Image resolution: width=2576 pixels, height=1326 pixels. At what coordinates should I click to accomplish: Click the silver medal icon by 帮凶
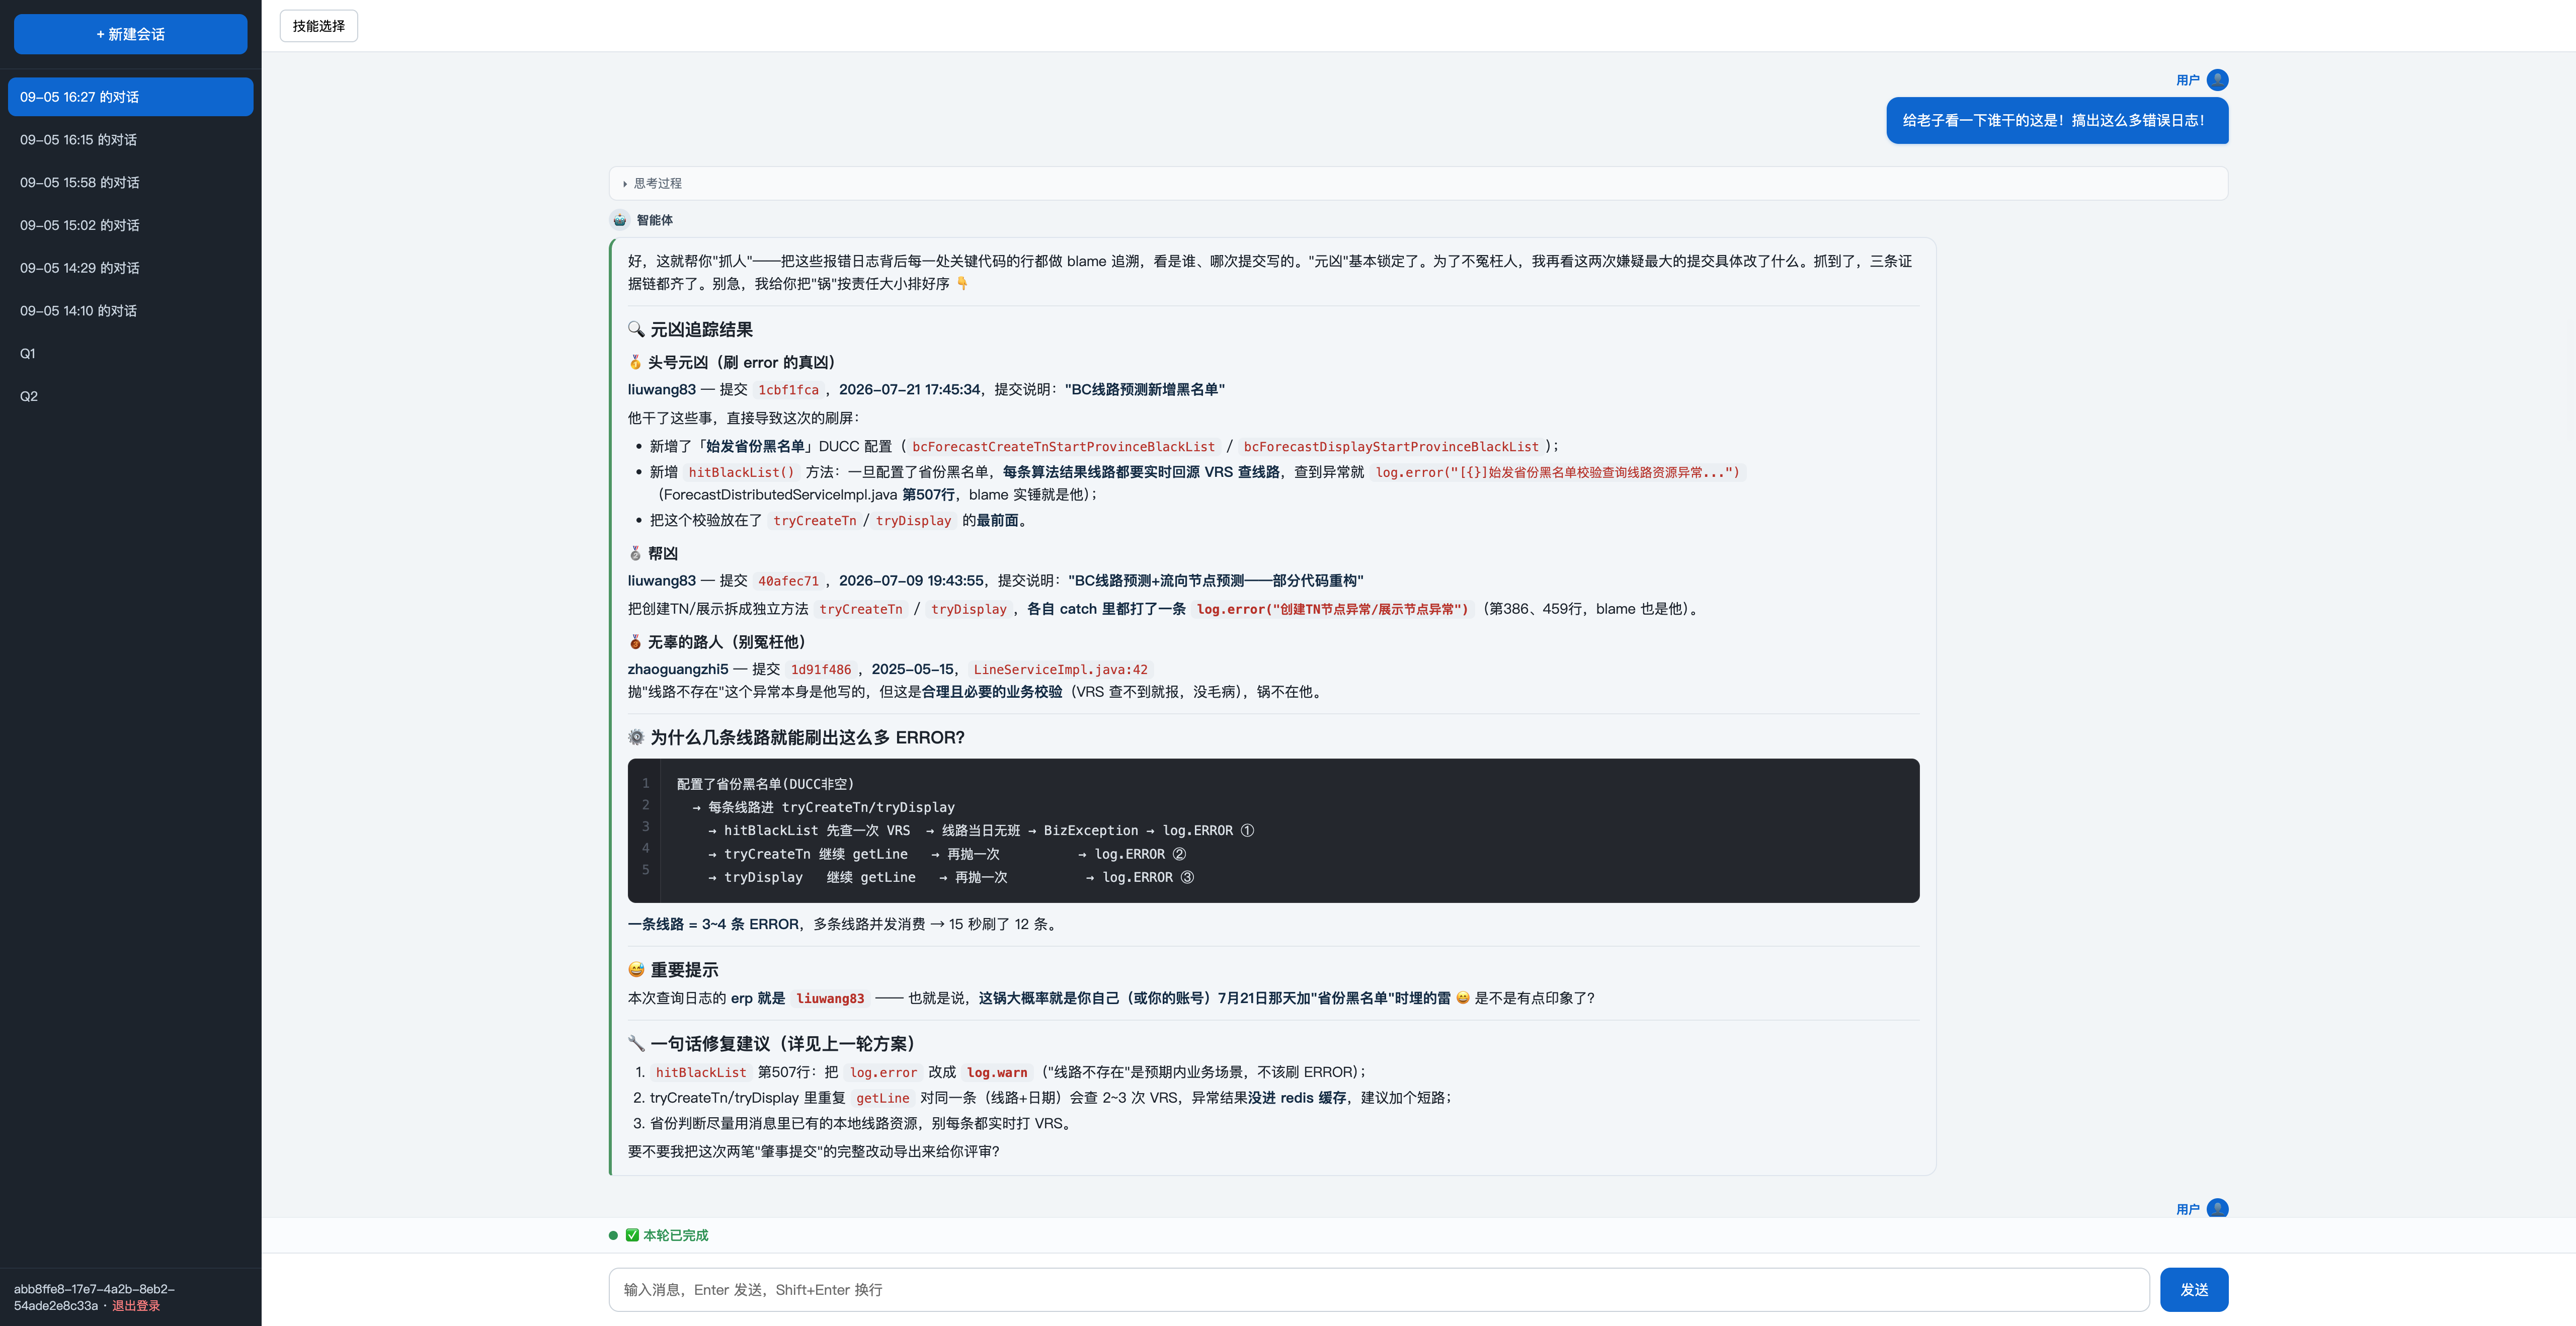pyautogui.click(x=635, y=553)
